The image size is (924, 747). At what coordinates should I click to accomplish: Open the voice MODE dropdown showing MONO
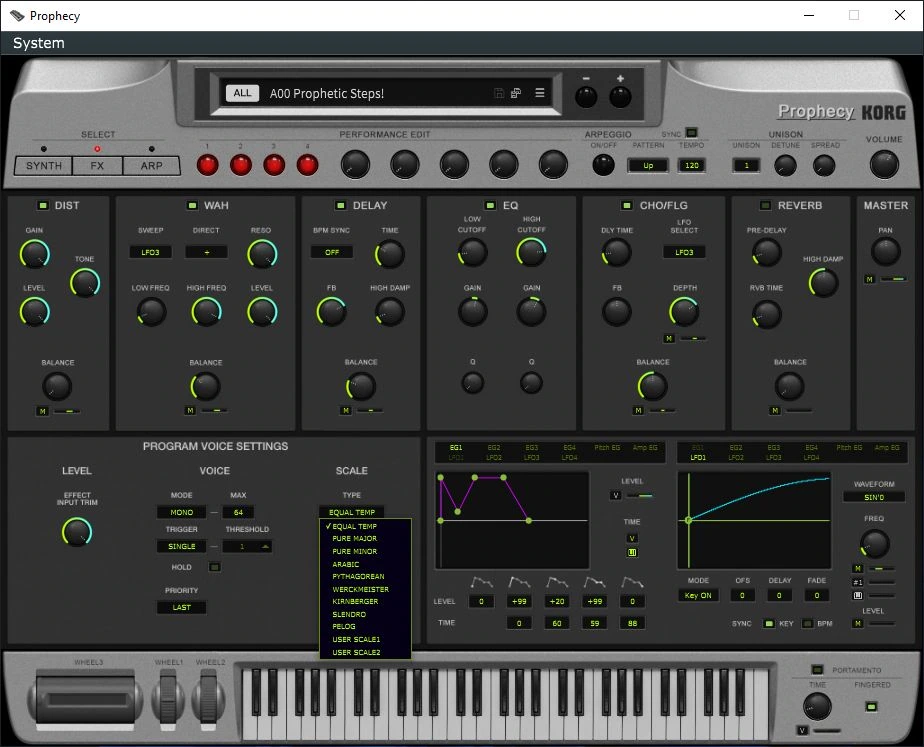point(182,513)
